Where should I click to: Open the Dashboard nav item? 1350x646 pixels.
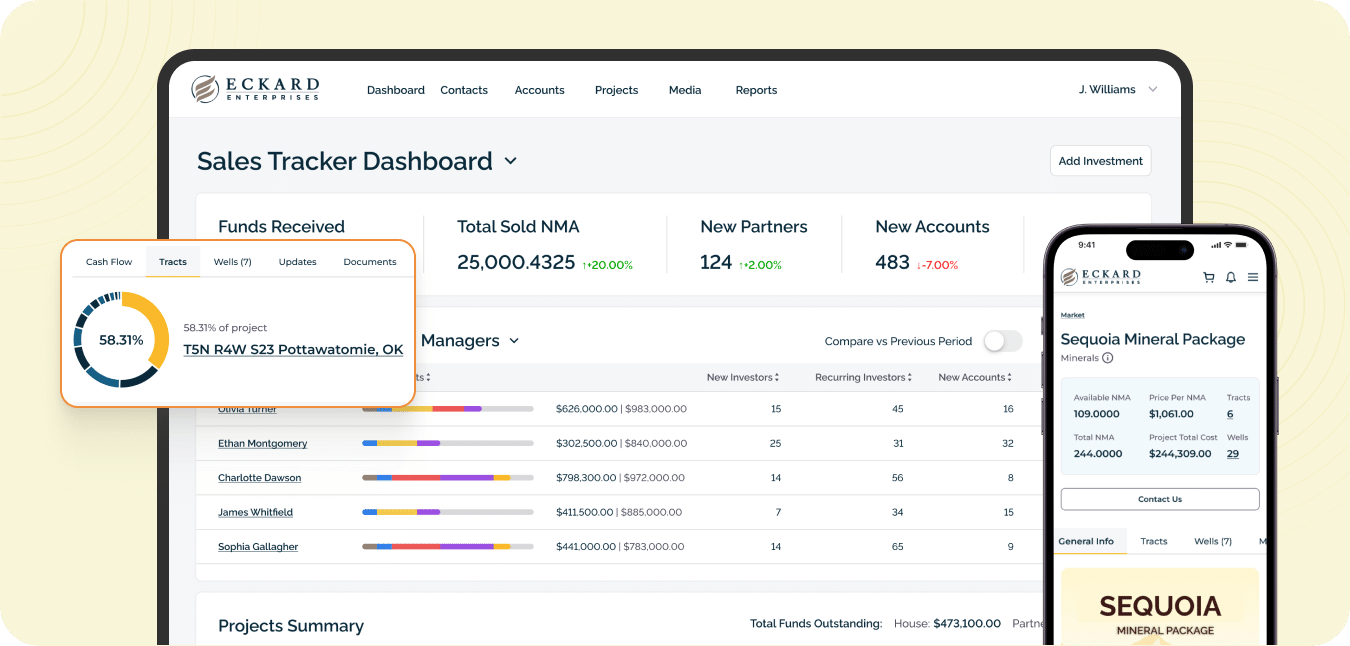pos(396,90)
